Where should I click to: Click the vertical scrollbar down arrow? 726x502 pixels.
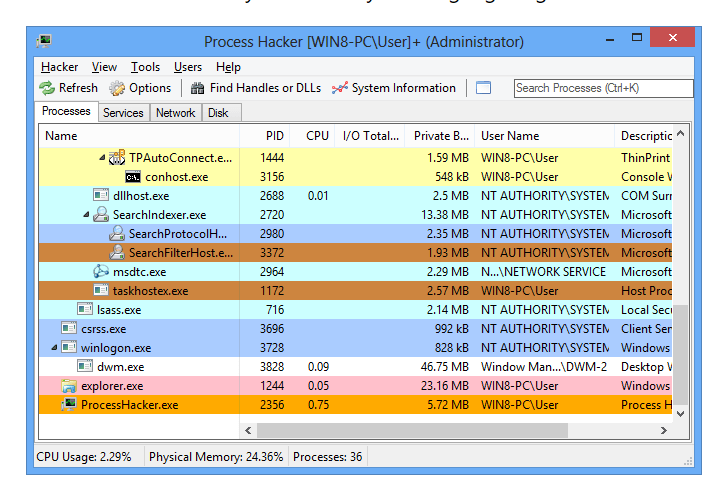(x=680, y=414)
